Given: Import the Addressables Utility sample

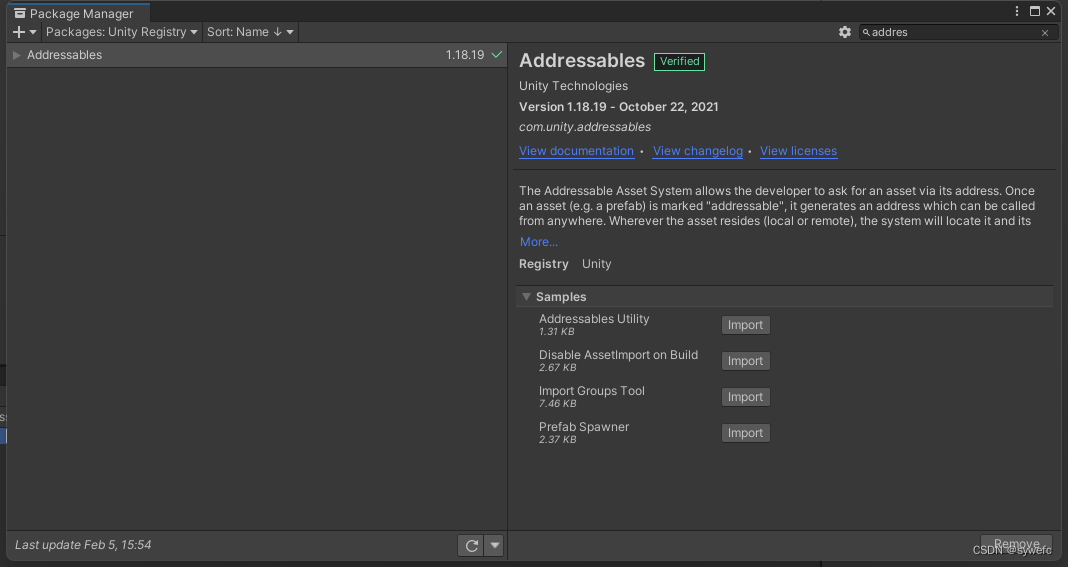Looking at the screenshot, I should 746,325.
